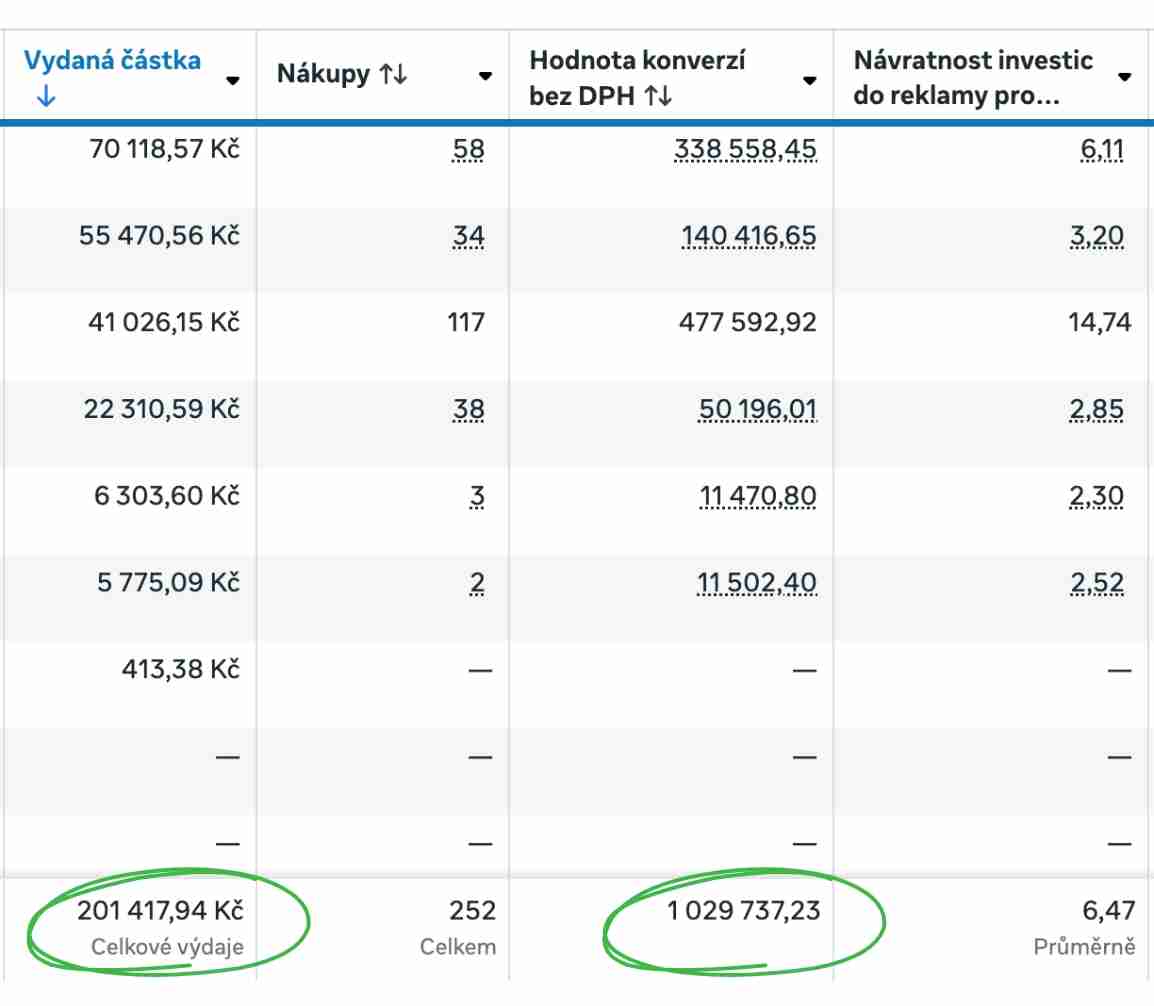Select the spend value 70 118,57 Kč
The height and width of the screenshot is (1006, 1154).
[x=164, y=149]
